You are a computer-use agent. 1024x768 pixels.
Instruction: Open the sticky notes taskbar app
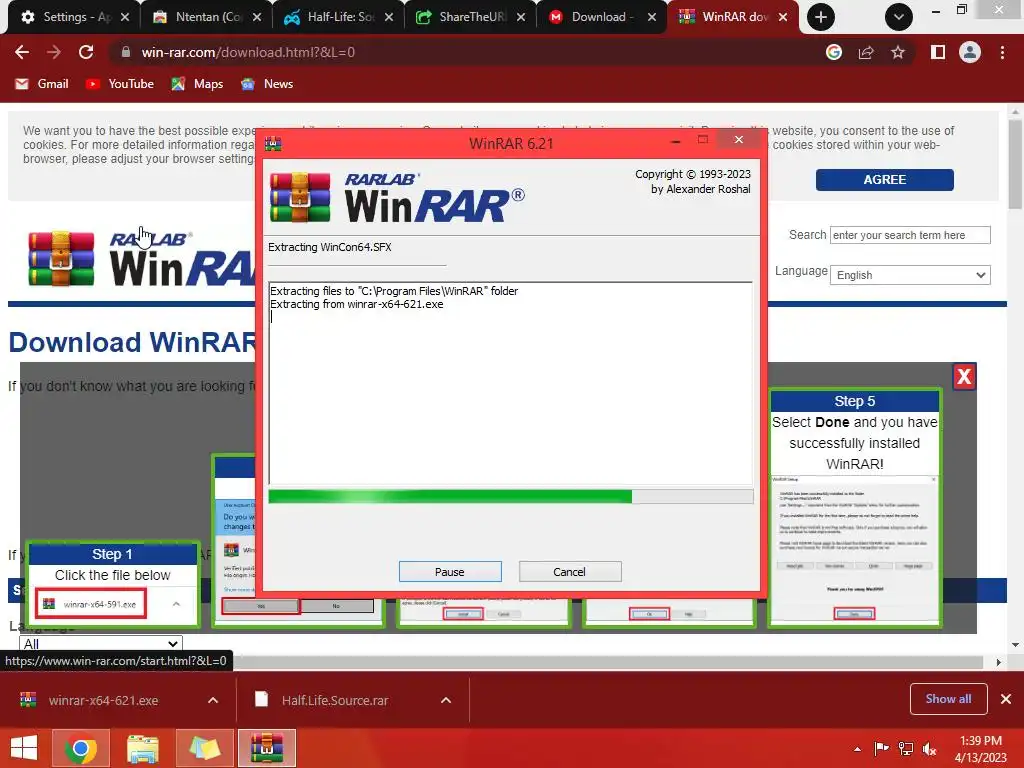point(204,748)
